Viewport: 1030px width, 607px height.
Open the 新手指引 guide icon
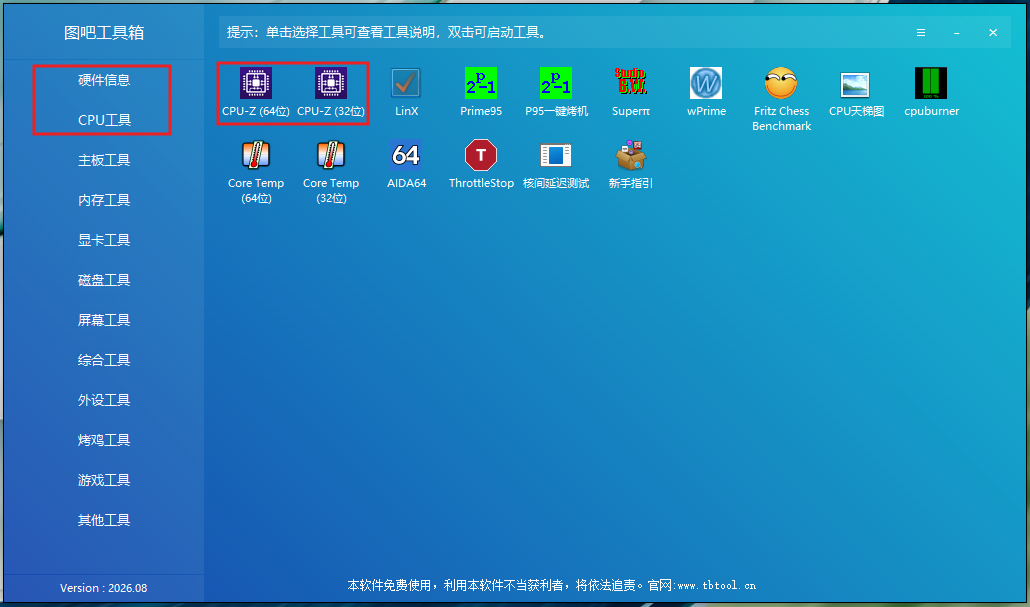click(631, 156)
